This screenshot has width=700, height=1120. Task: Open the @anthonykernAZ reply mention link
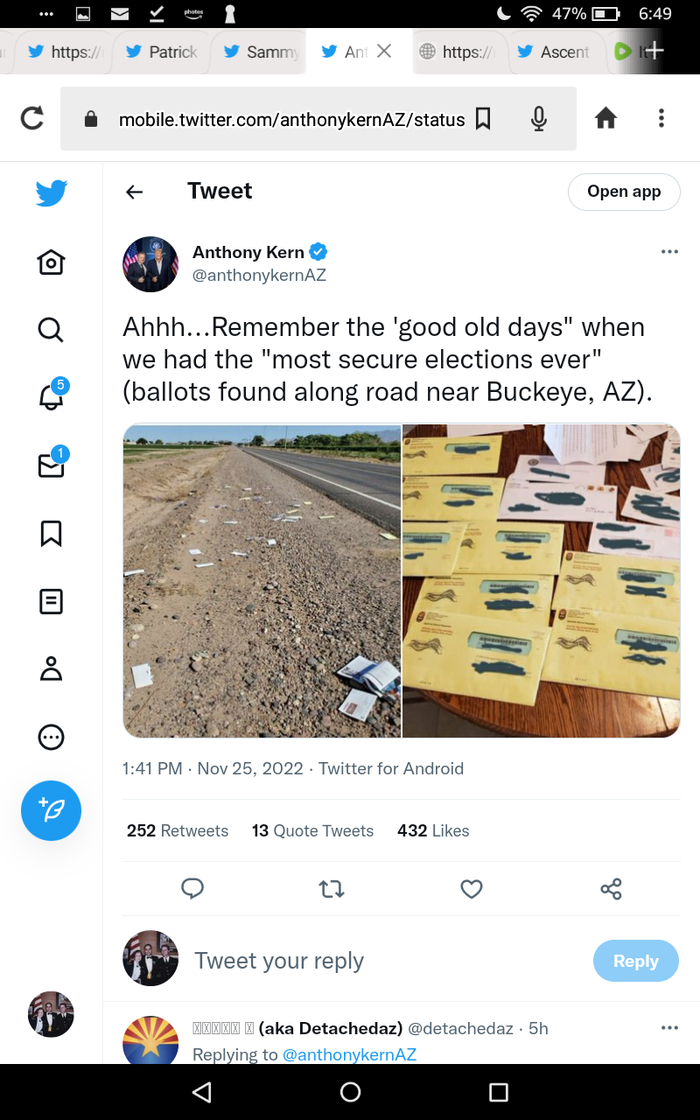pos(349,1054)
